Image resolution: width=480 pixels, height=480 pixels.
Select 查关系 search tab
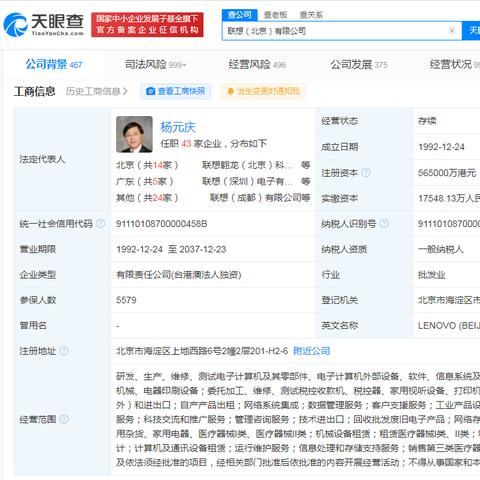311,15
